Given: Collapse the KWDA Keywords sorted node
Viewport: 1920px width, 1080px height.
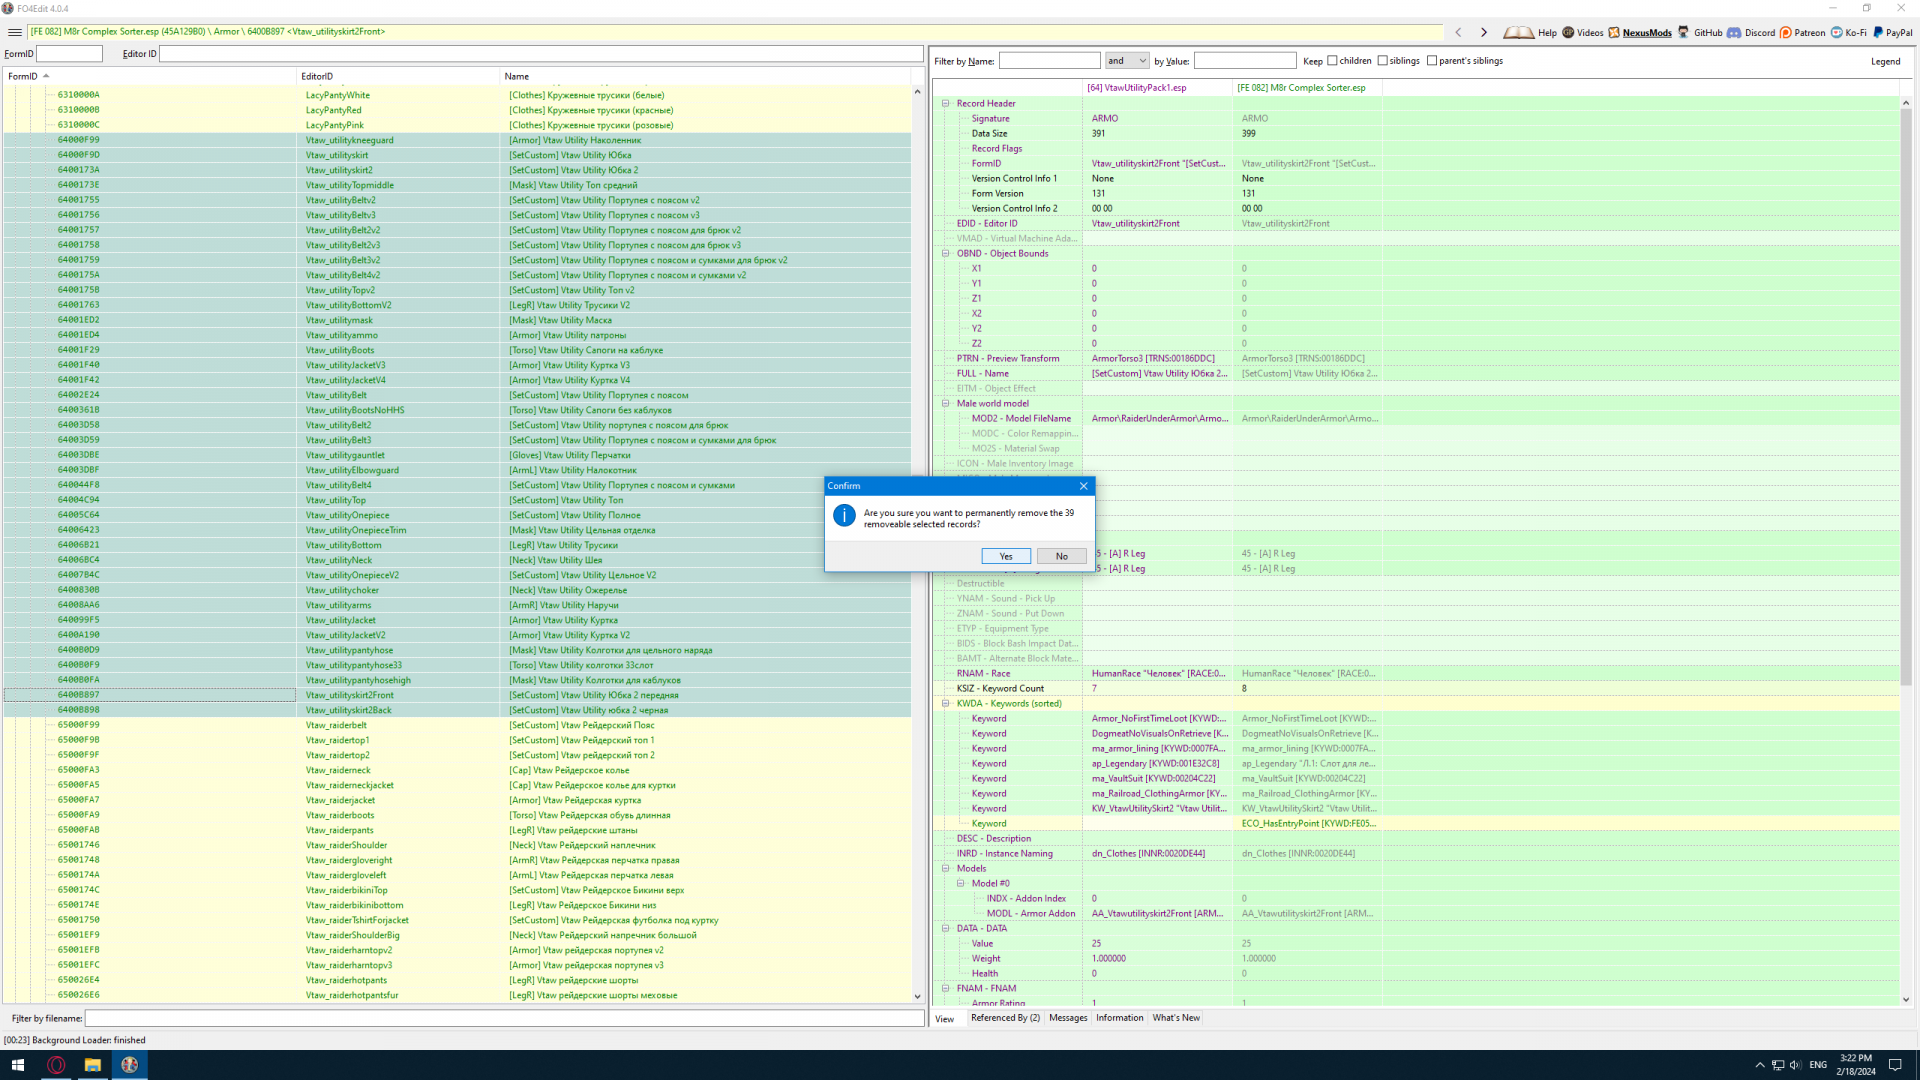Looking at the screenshot, I should tap(945, 703).
